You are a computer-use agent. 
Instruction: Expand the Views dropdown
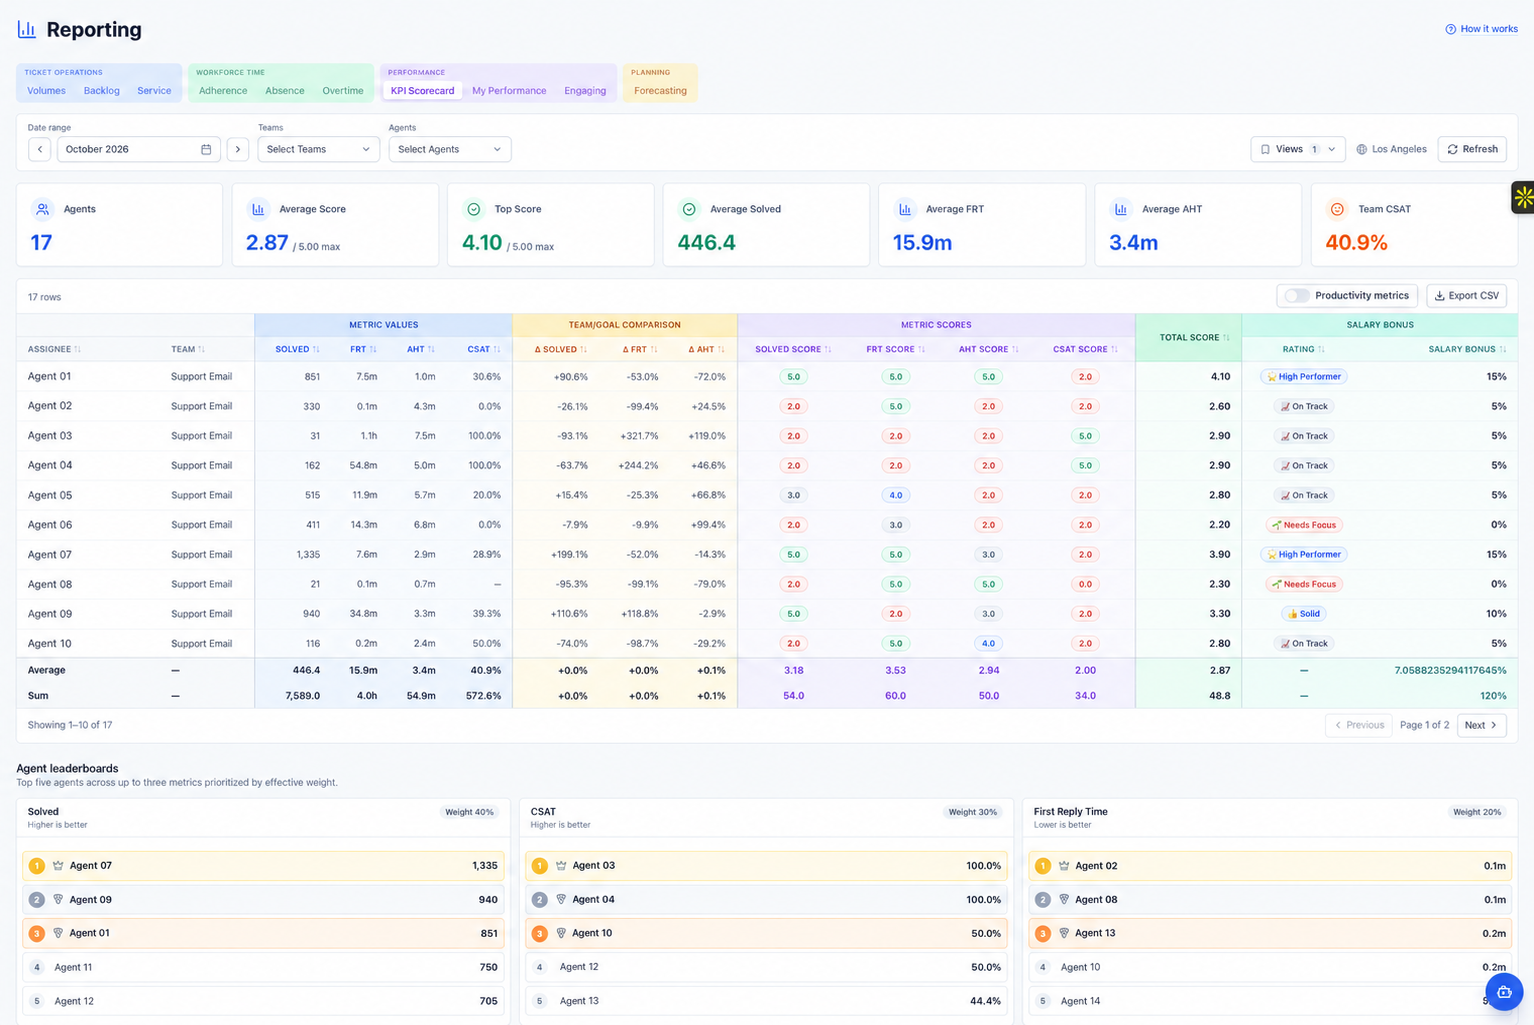pyautogui.click(x=1297, y=149)
